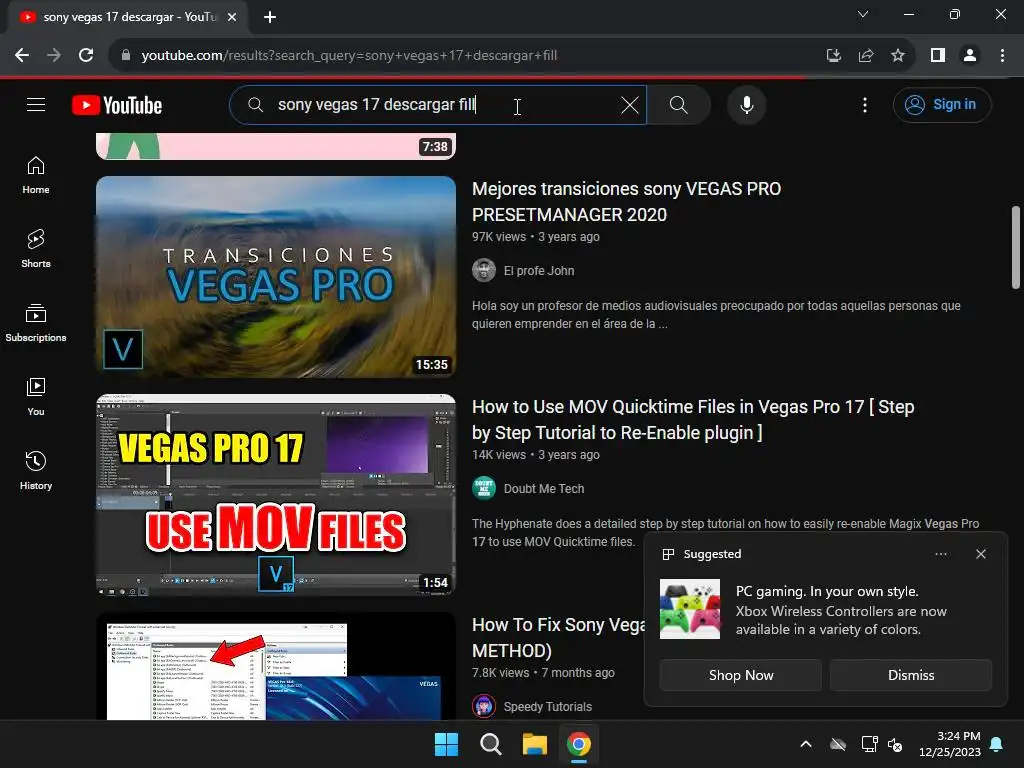Play the Use MOV Files thumbnail

[x=276, y=494]
